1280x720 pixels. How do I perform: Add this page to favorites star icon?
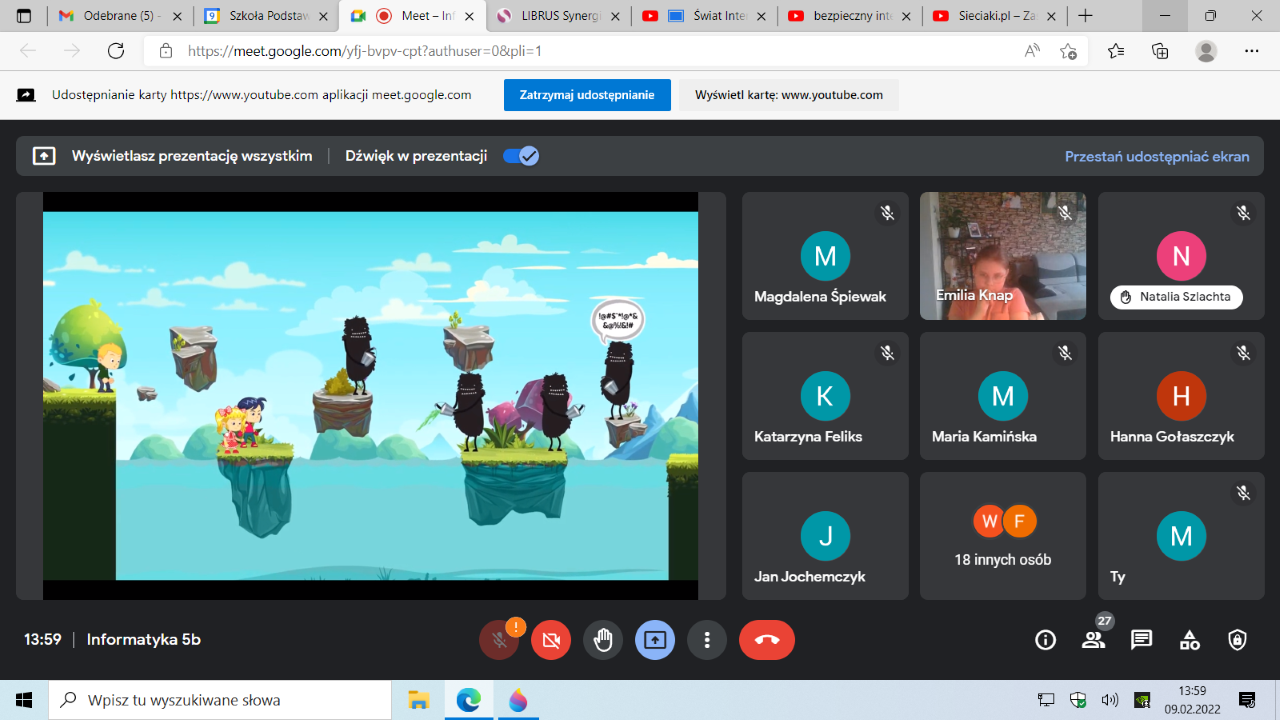1068,51
